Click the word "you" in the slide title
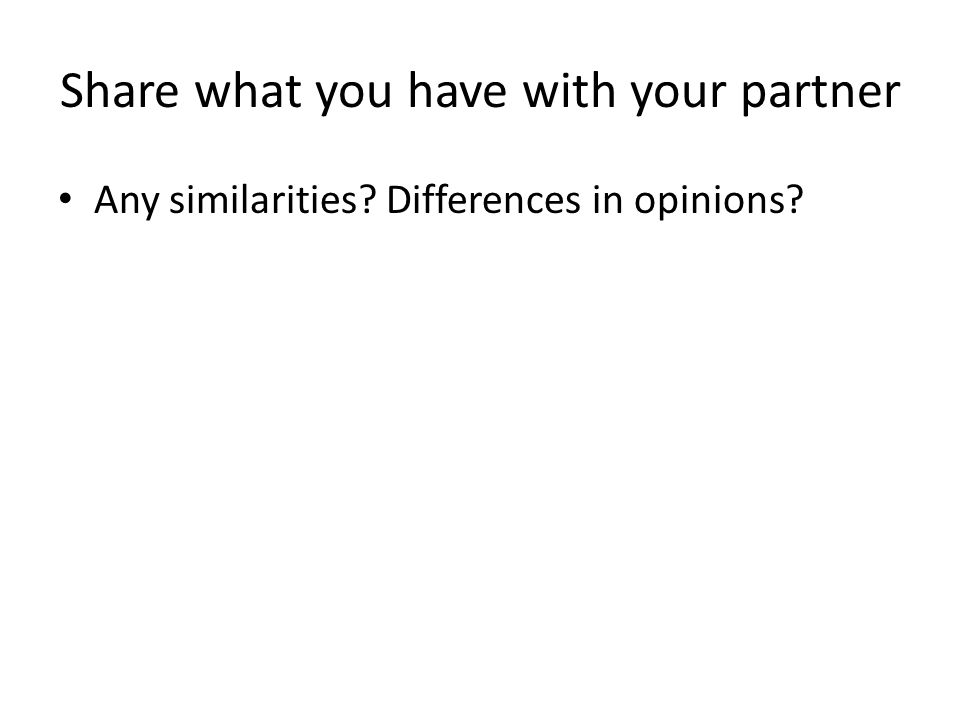The width and height of the screenshot is (960, 720). 353,97
